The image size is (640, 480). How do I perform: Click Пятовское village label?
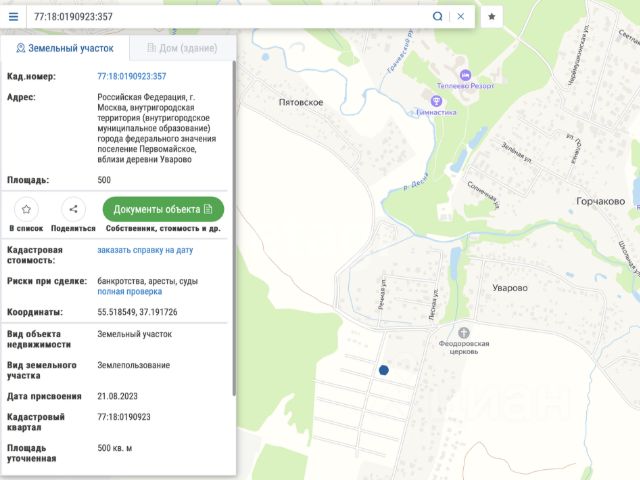click(301, 102)
